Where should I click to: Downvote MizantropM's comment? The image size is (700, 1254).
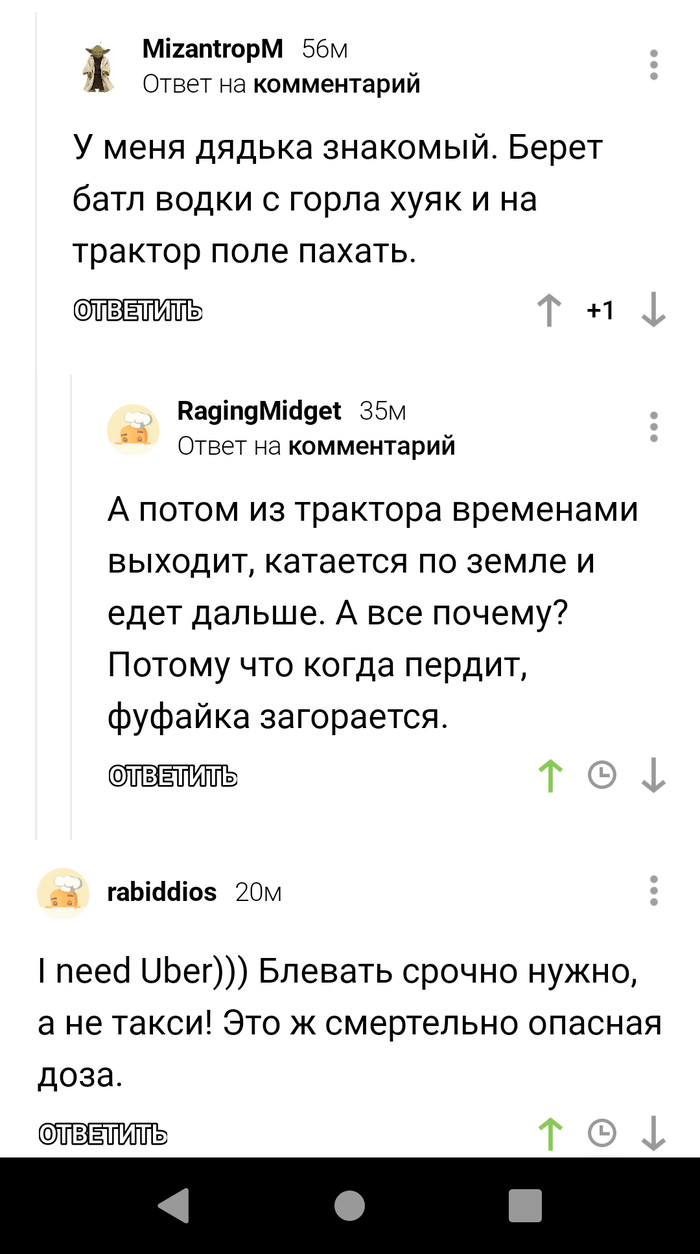(654, 311)
